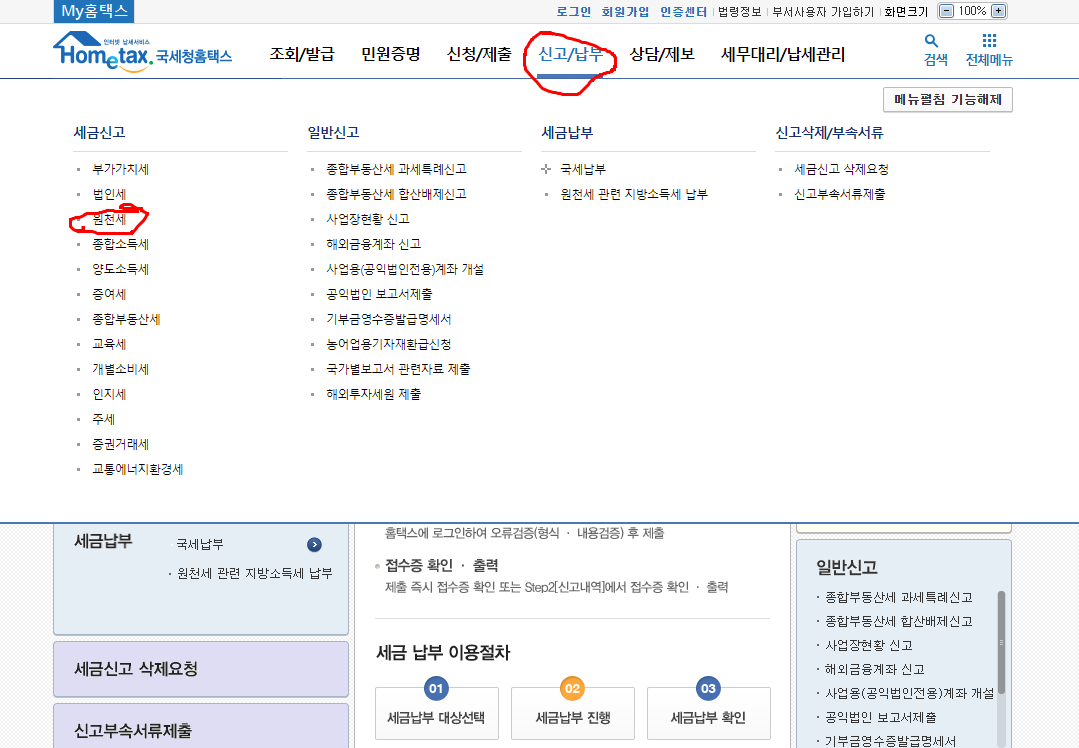
Task: Open the 세금신고 삭제요청 panel button
Action: (201, 669)
